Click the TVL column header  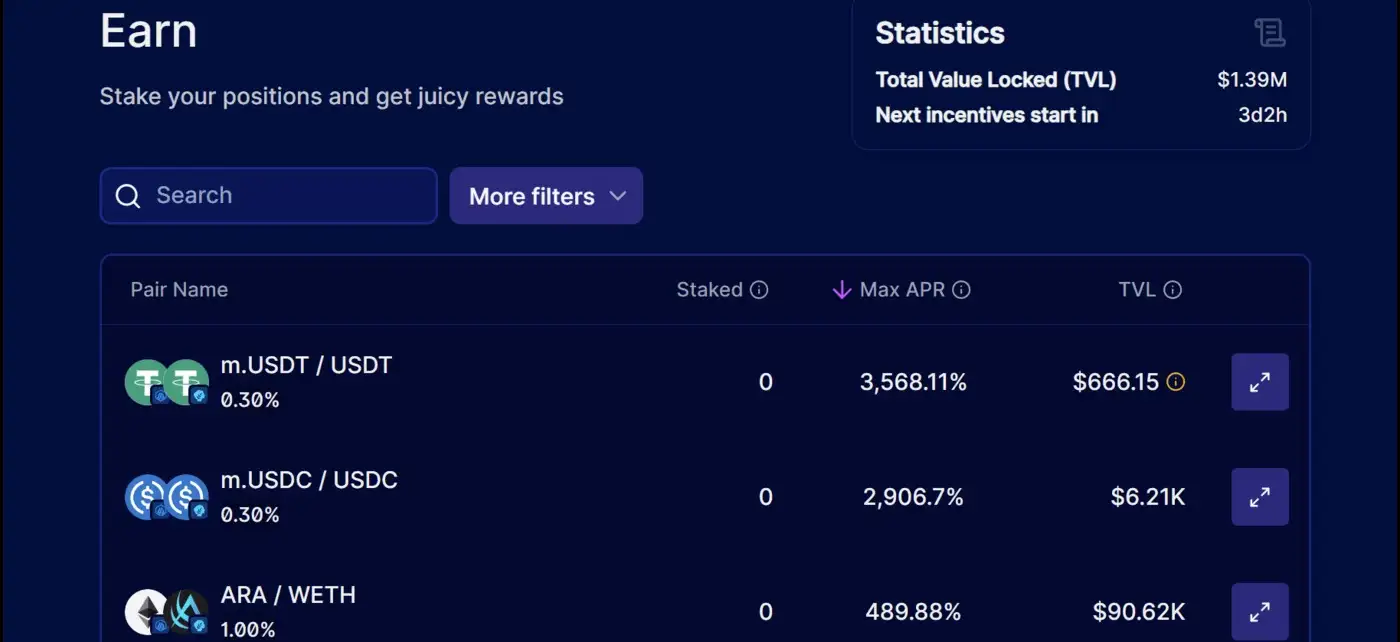1137,290
